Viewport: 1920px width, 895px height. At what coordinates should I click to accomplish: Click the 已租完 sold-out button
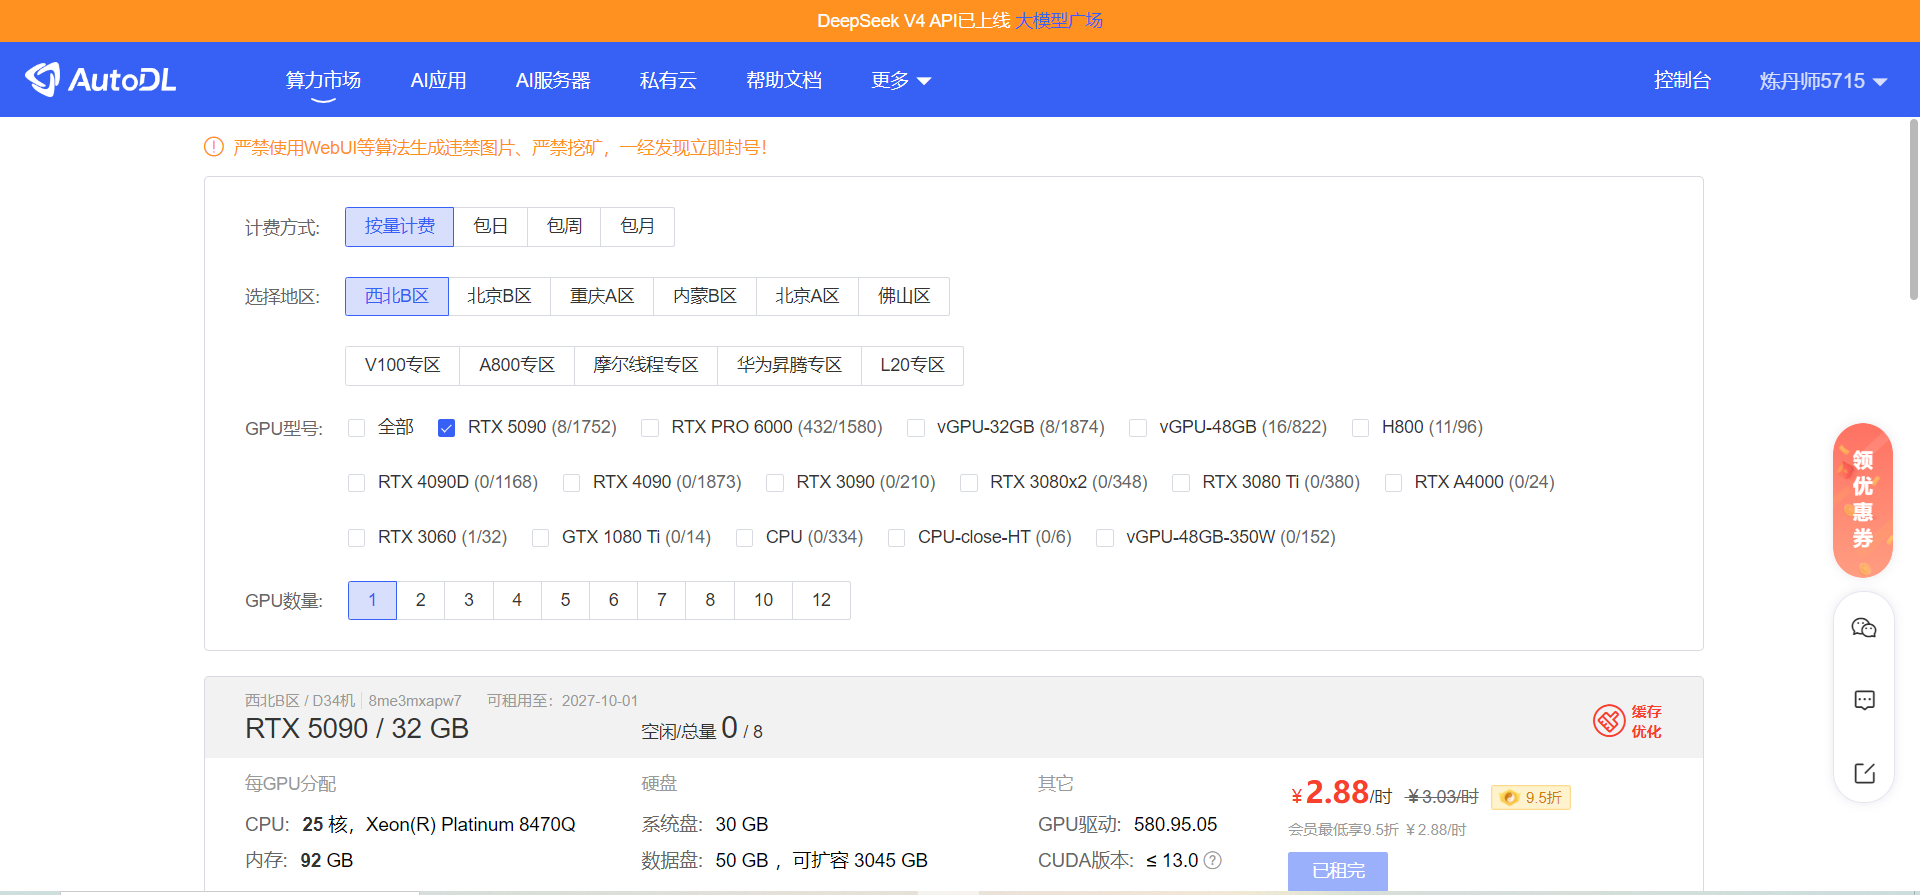[x=1338, y=871]
